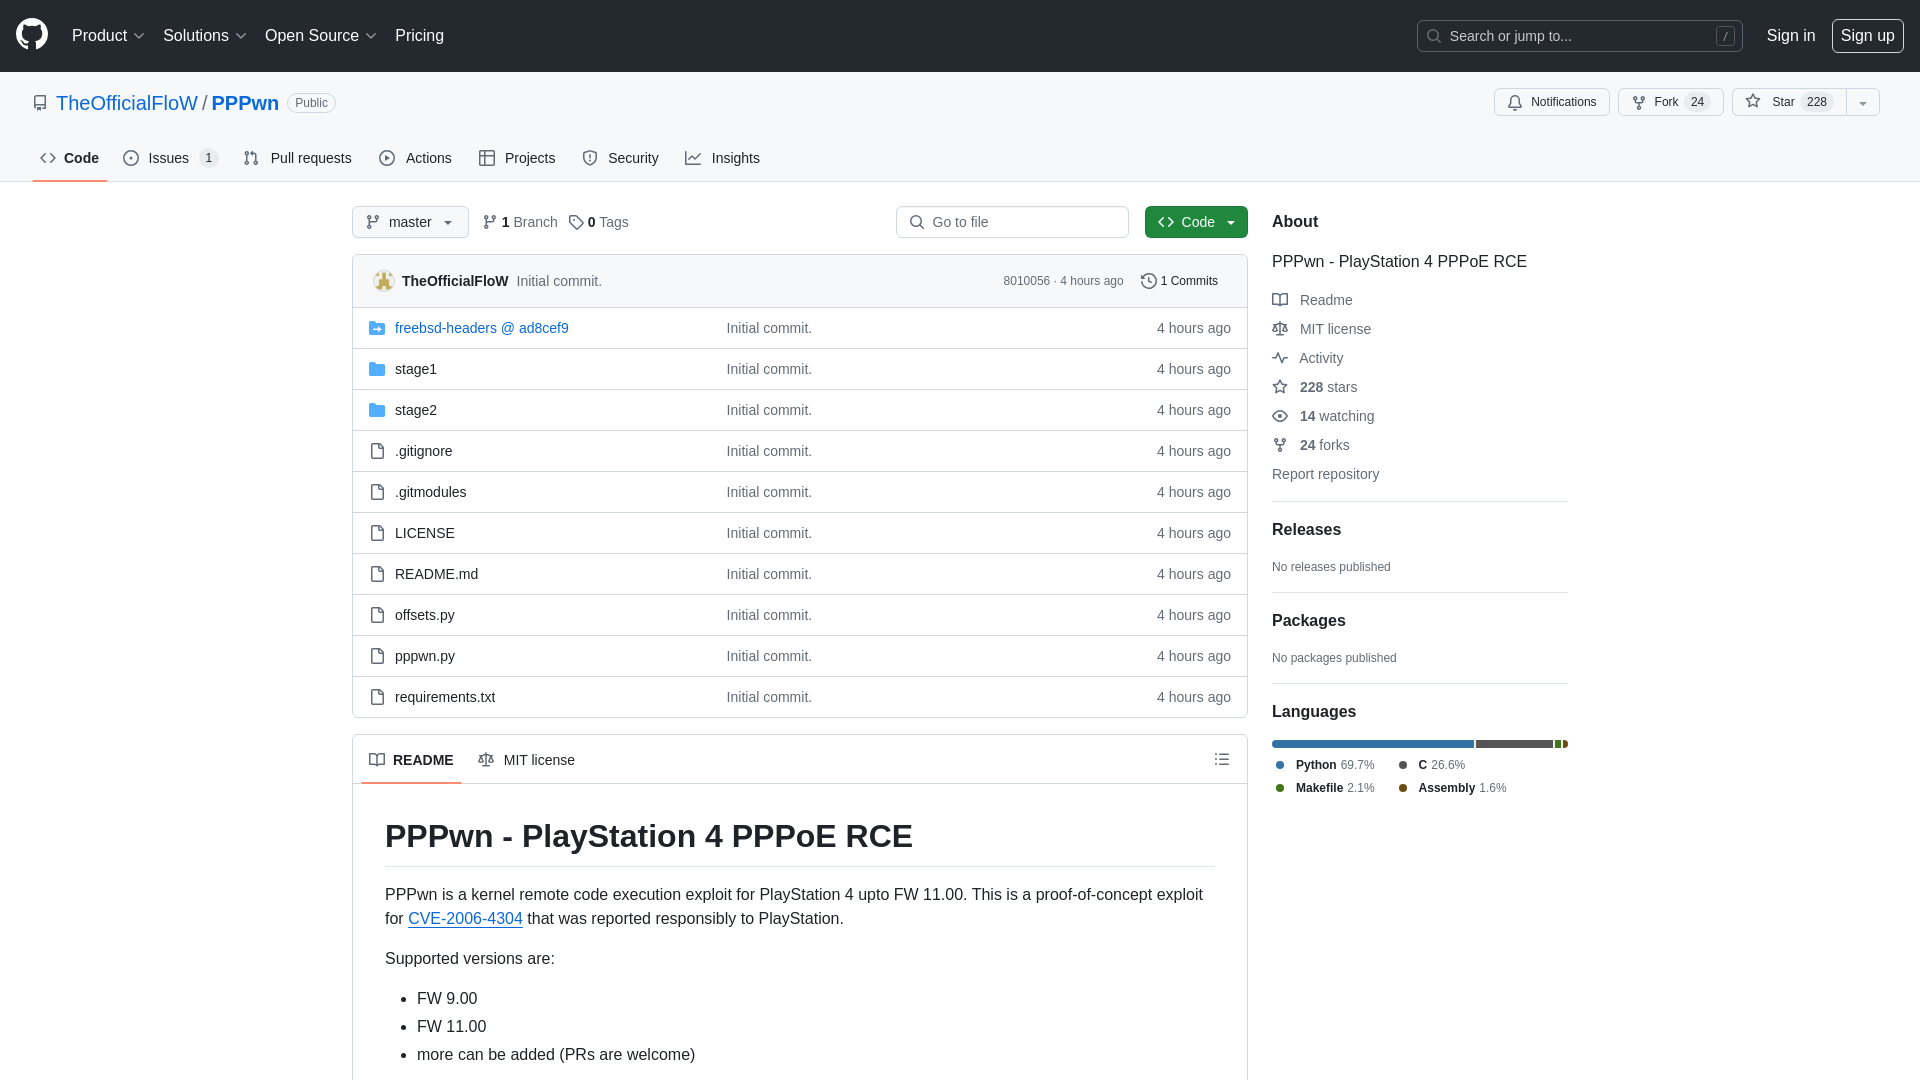Click the freebsd-headers submodule link
Image resolution: width=1920 pixels, height=1080 pixels.
(x=481, y=327)
